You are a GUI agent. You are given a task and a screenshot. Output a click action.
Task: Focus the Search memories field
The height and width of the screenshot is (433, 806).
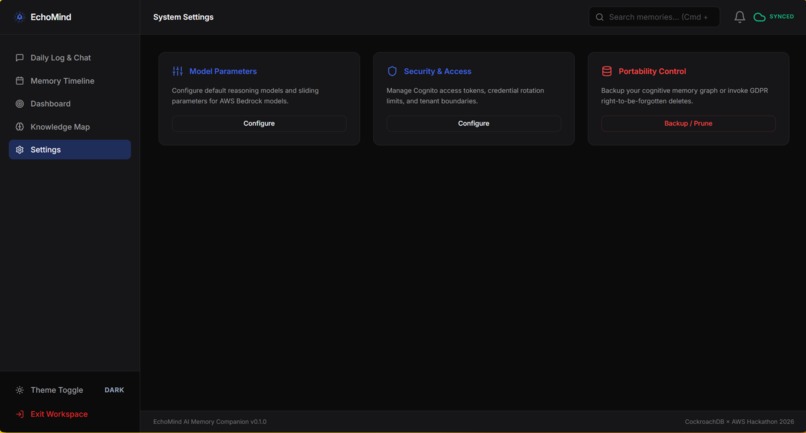654,17
